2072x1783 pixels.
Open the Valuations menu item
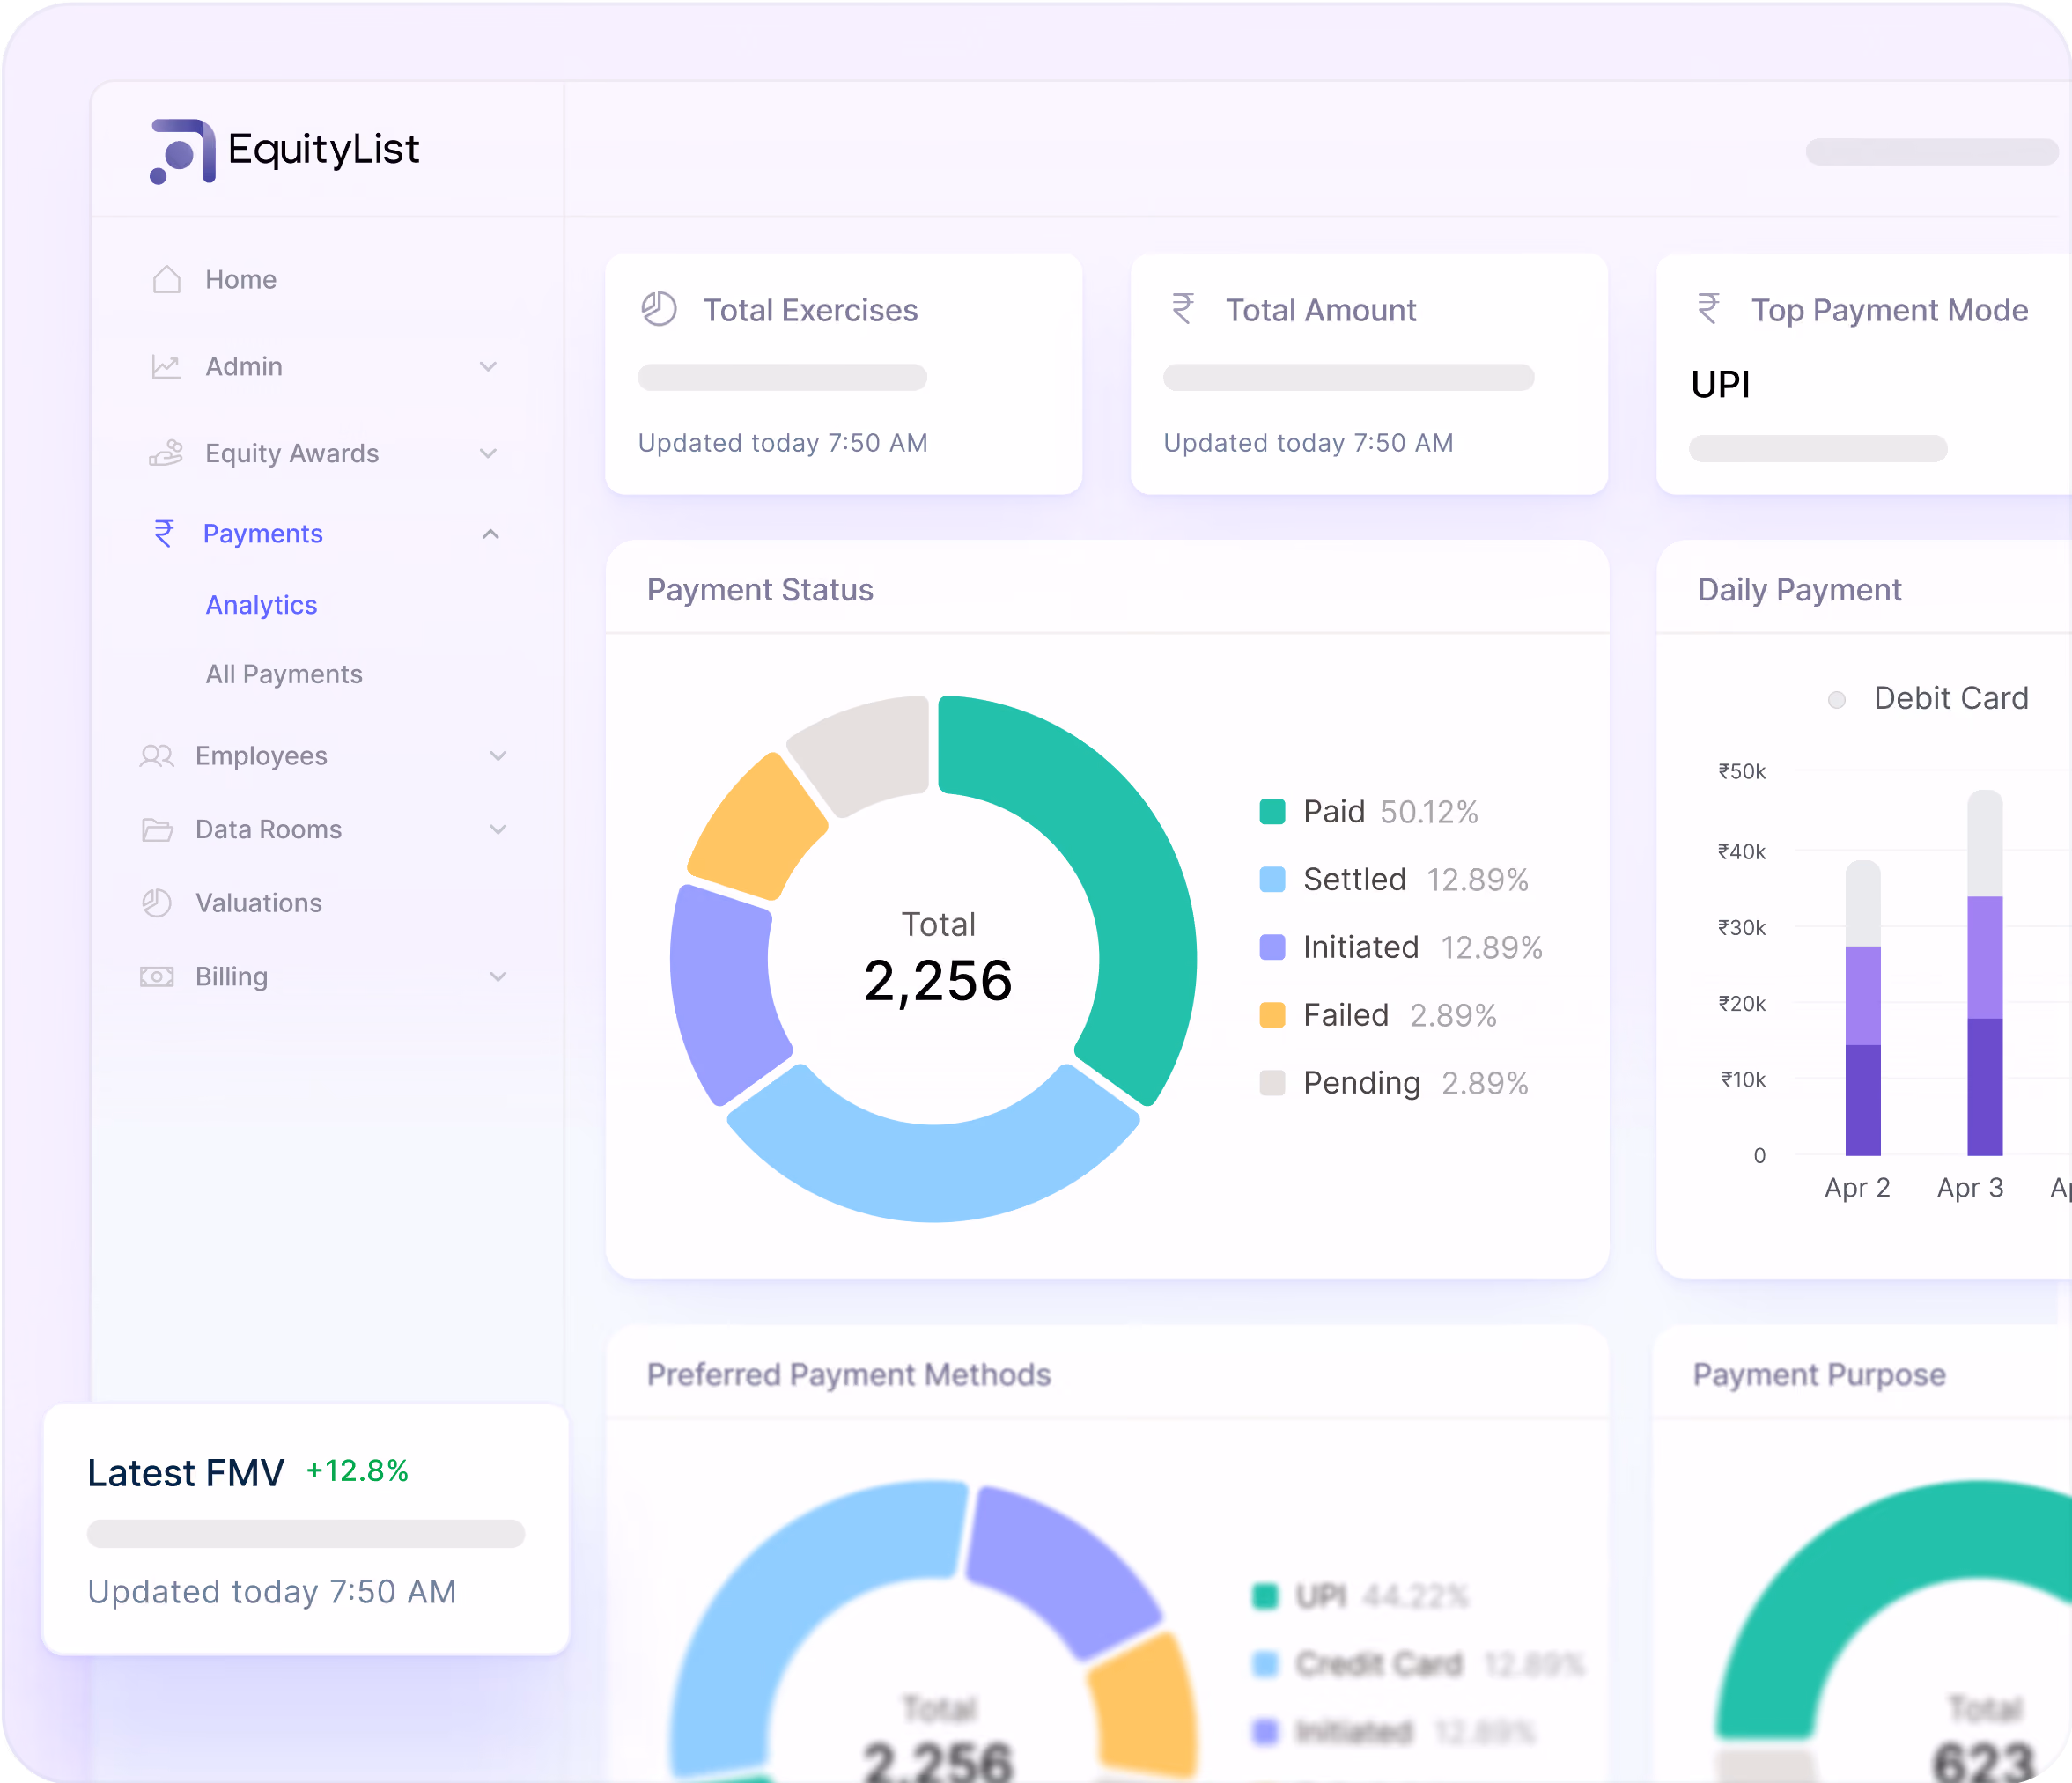259,903
